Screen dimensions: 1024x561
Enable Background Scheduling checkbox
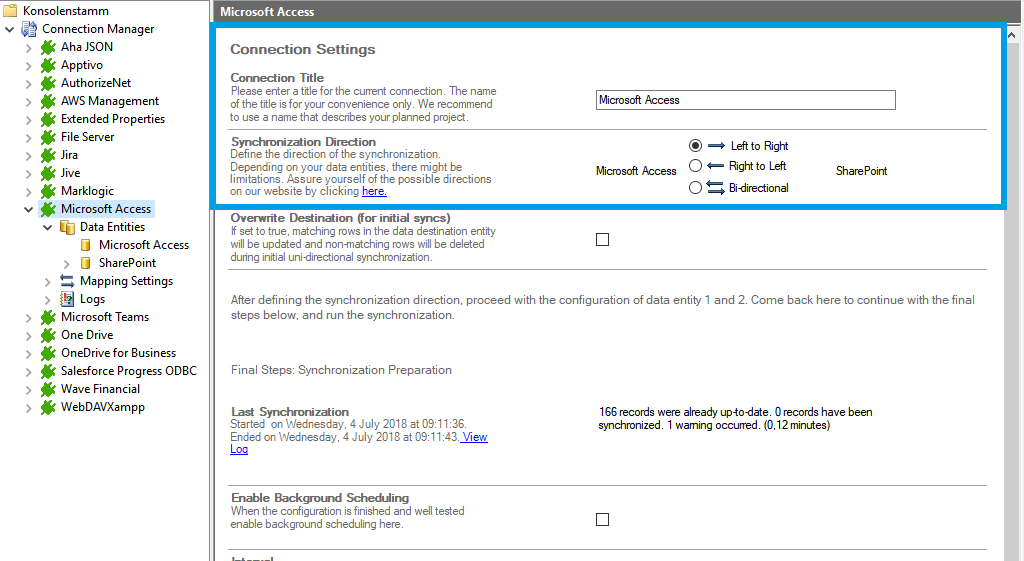pyautogui.click(x=602, y=519)
